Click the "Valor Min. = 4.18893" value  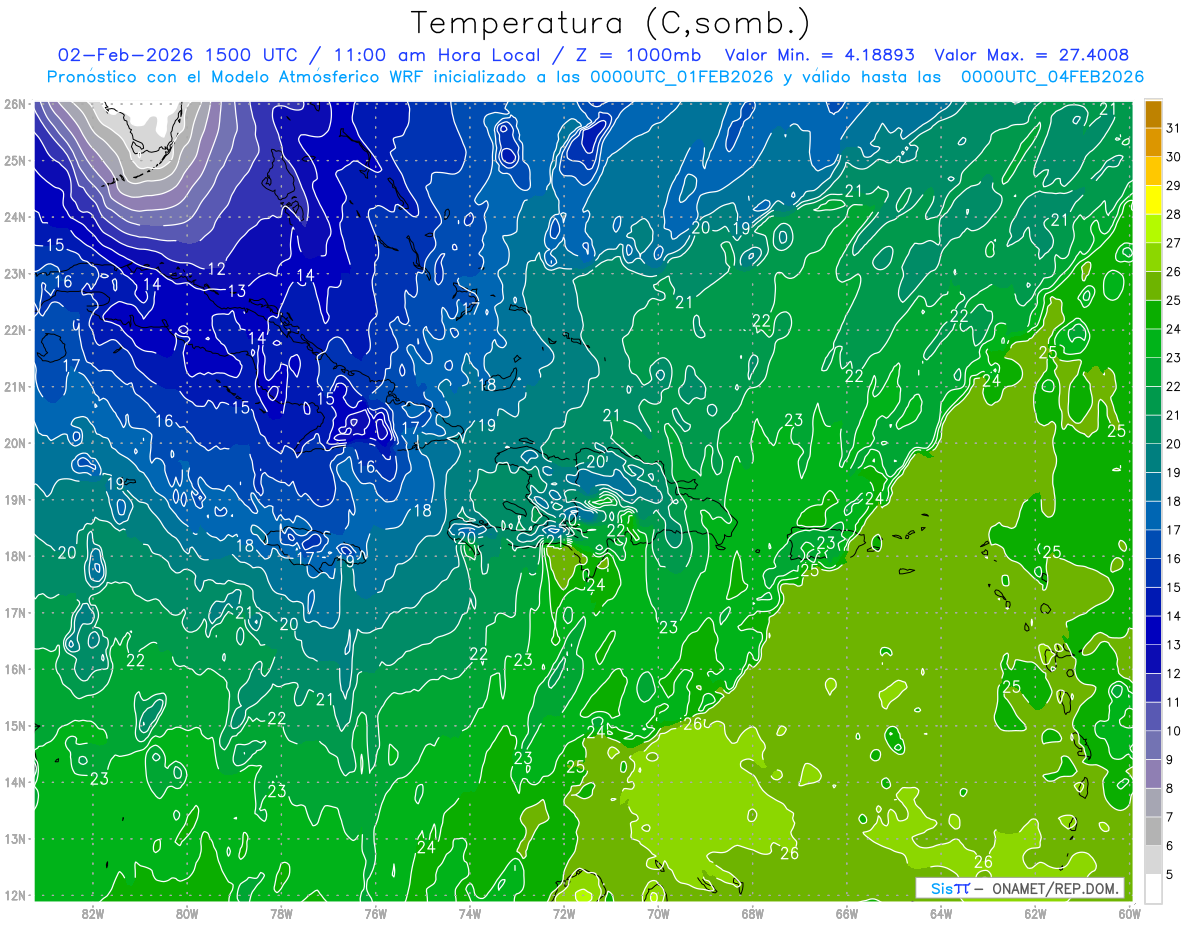[820, 55]
